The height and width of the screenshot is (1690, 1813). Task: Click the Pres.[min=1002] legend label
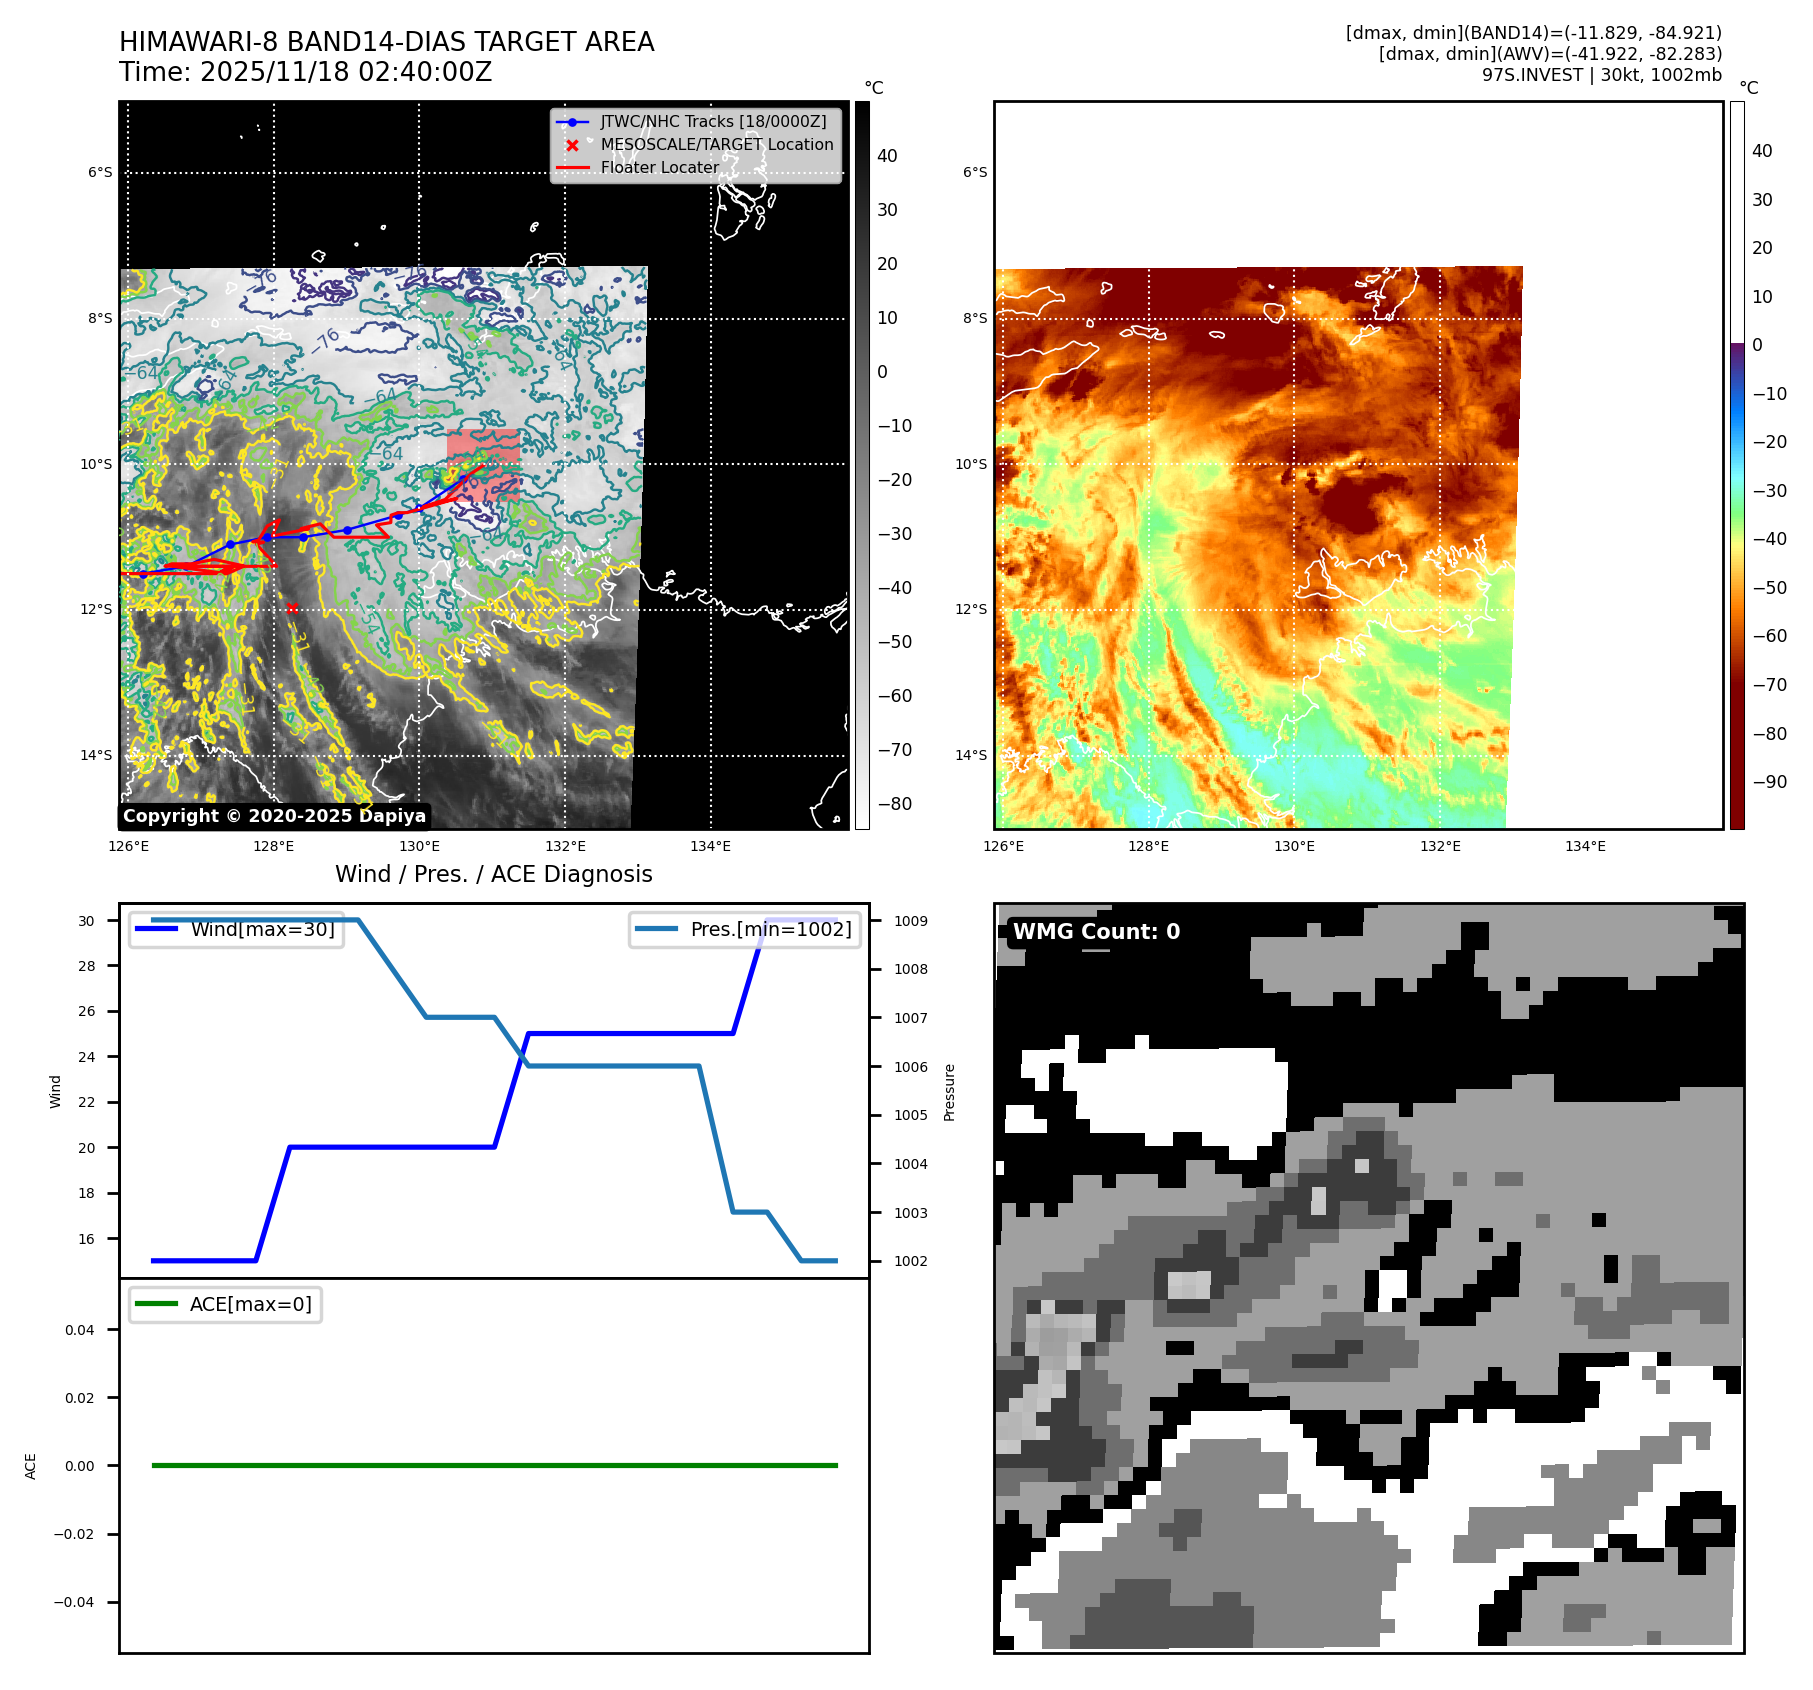770,929
